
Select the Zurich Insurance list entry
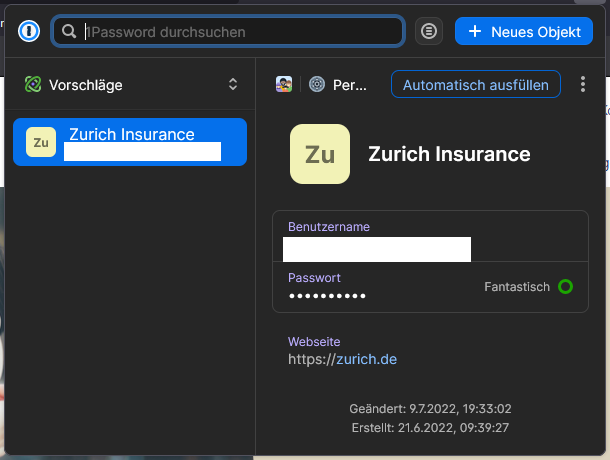coord(130,142)
